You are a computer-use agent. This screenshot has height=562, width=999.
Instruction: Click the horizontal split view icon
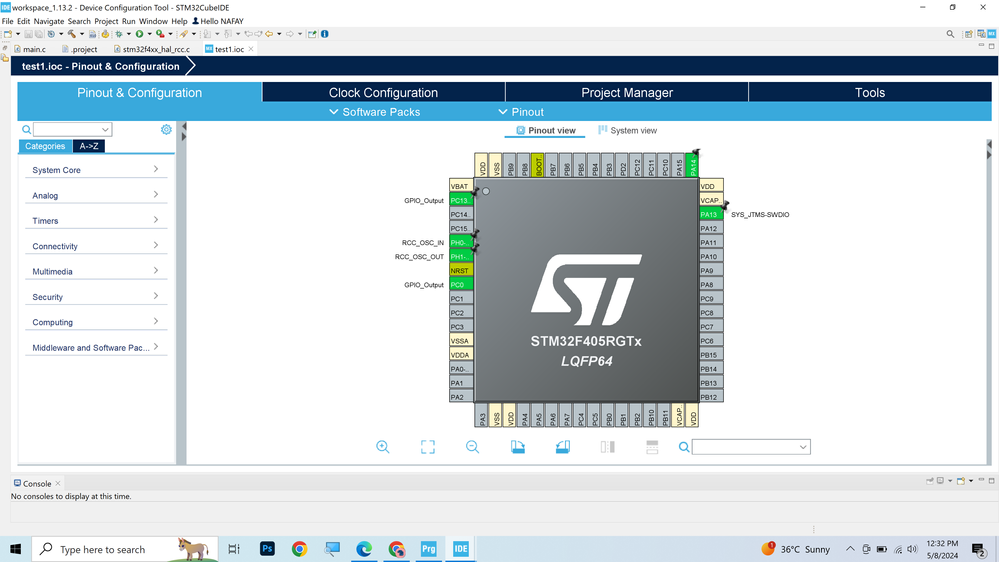[x=652, y=447]
